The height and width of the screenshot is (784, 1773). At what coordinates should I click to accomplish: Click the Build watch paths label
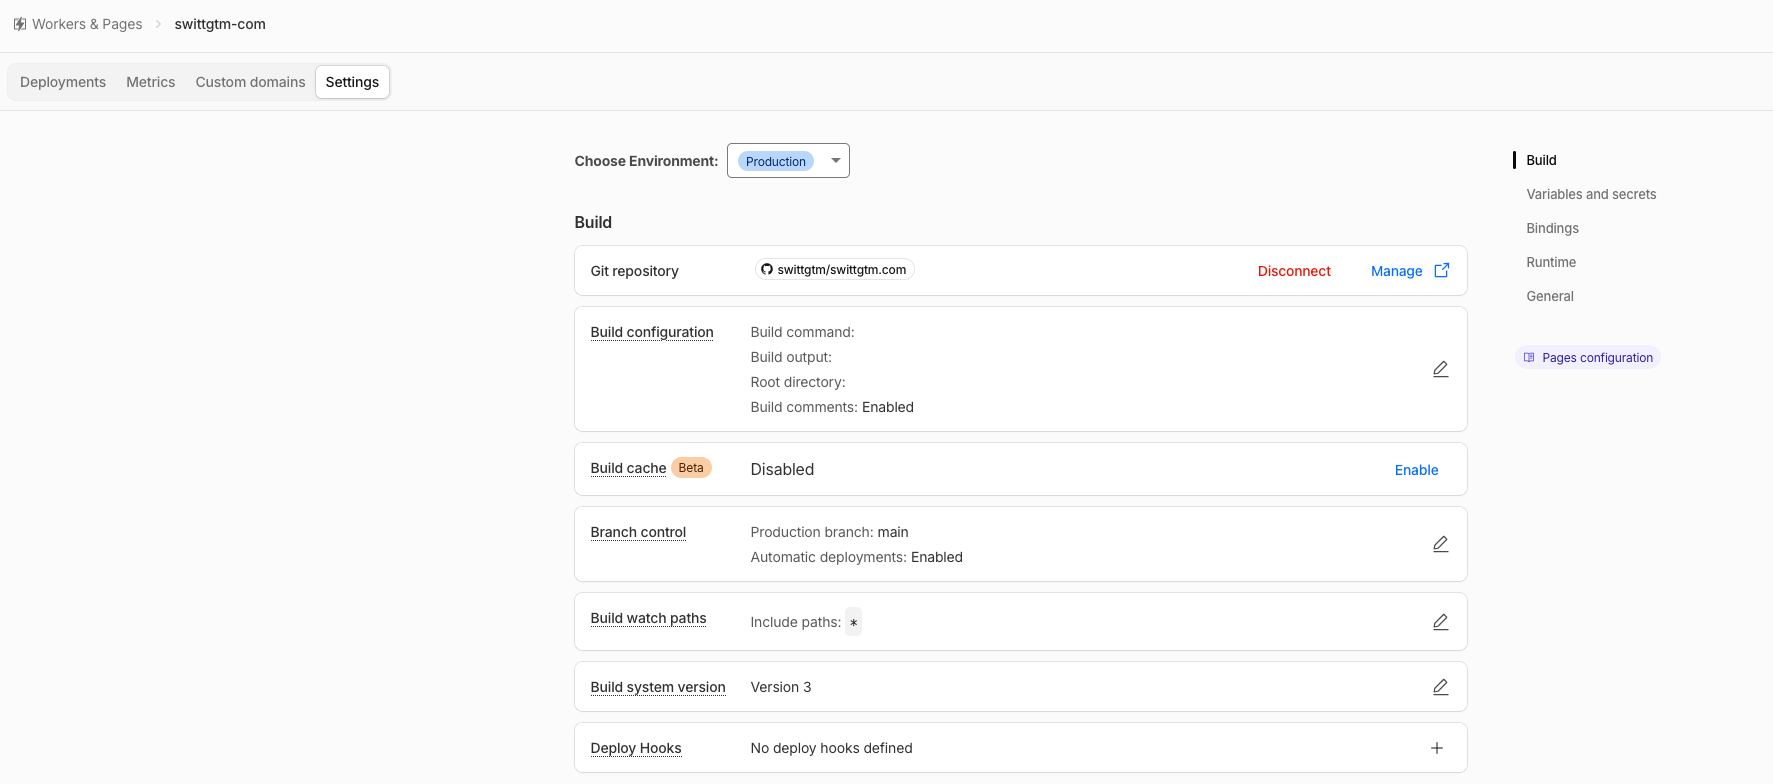click(x=648, y=618)
